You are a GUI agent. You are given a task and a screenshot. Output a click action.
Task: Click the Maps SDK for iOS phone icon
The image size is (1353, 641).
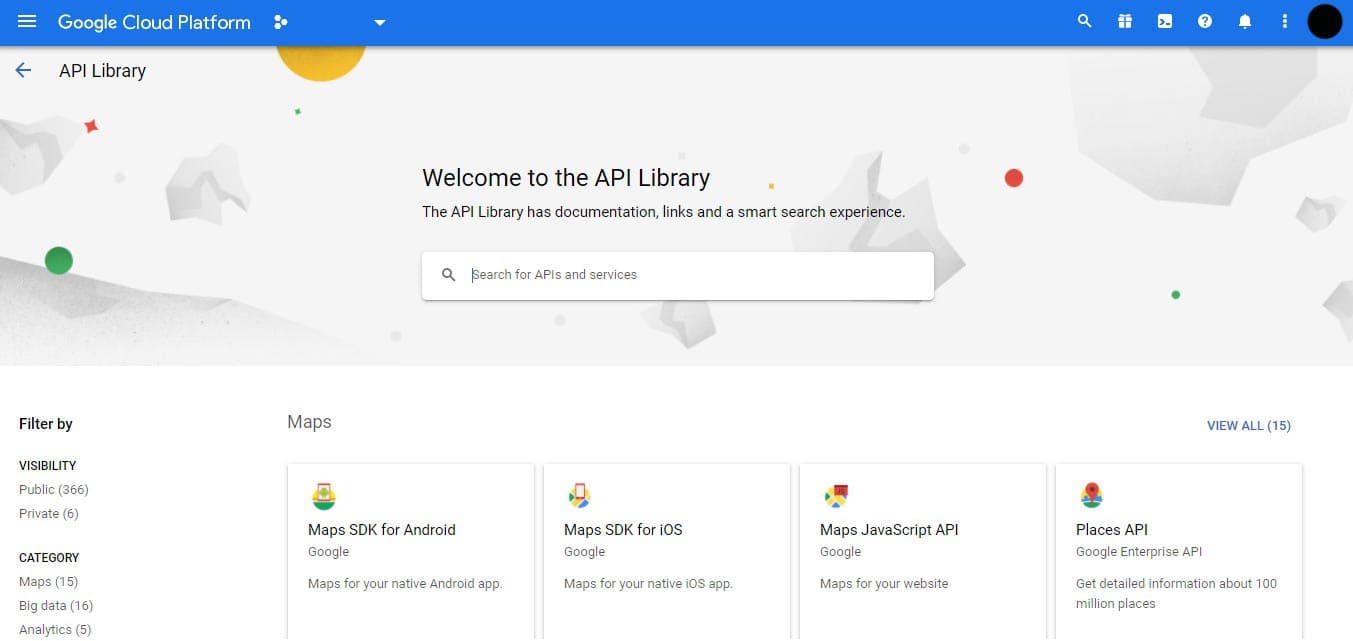[580, 494]
